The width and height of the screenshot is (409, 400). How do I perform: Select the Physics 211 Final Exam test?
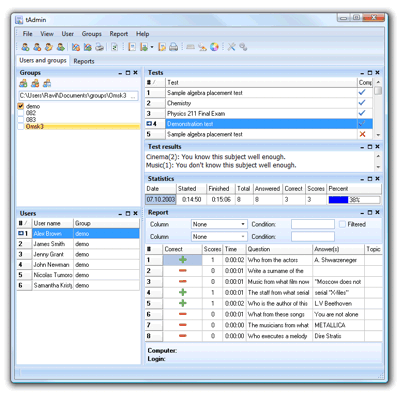(259, 113)
